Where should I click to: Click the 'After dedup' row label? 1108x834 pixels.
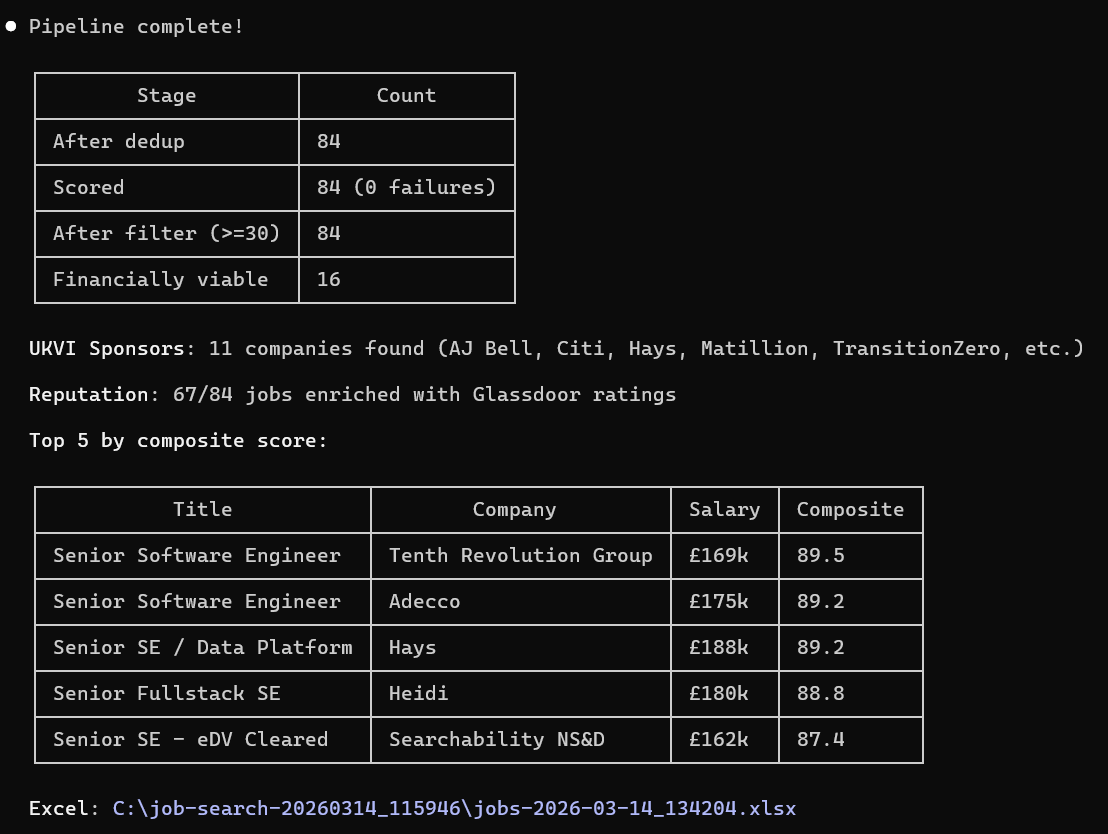(119, 141)
